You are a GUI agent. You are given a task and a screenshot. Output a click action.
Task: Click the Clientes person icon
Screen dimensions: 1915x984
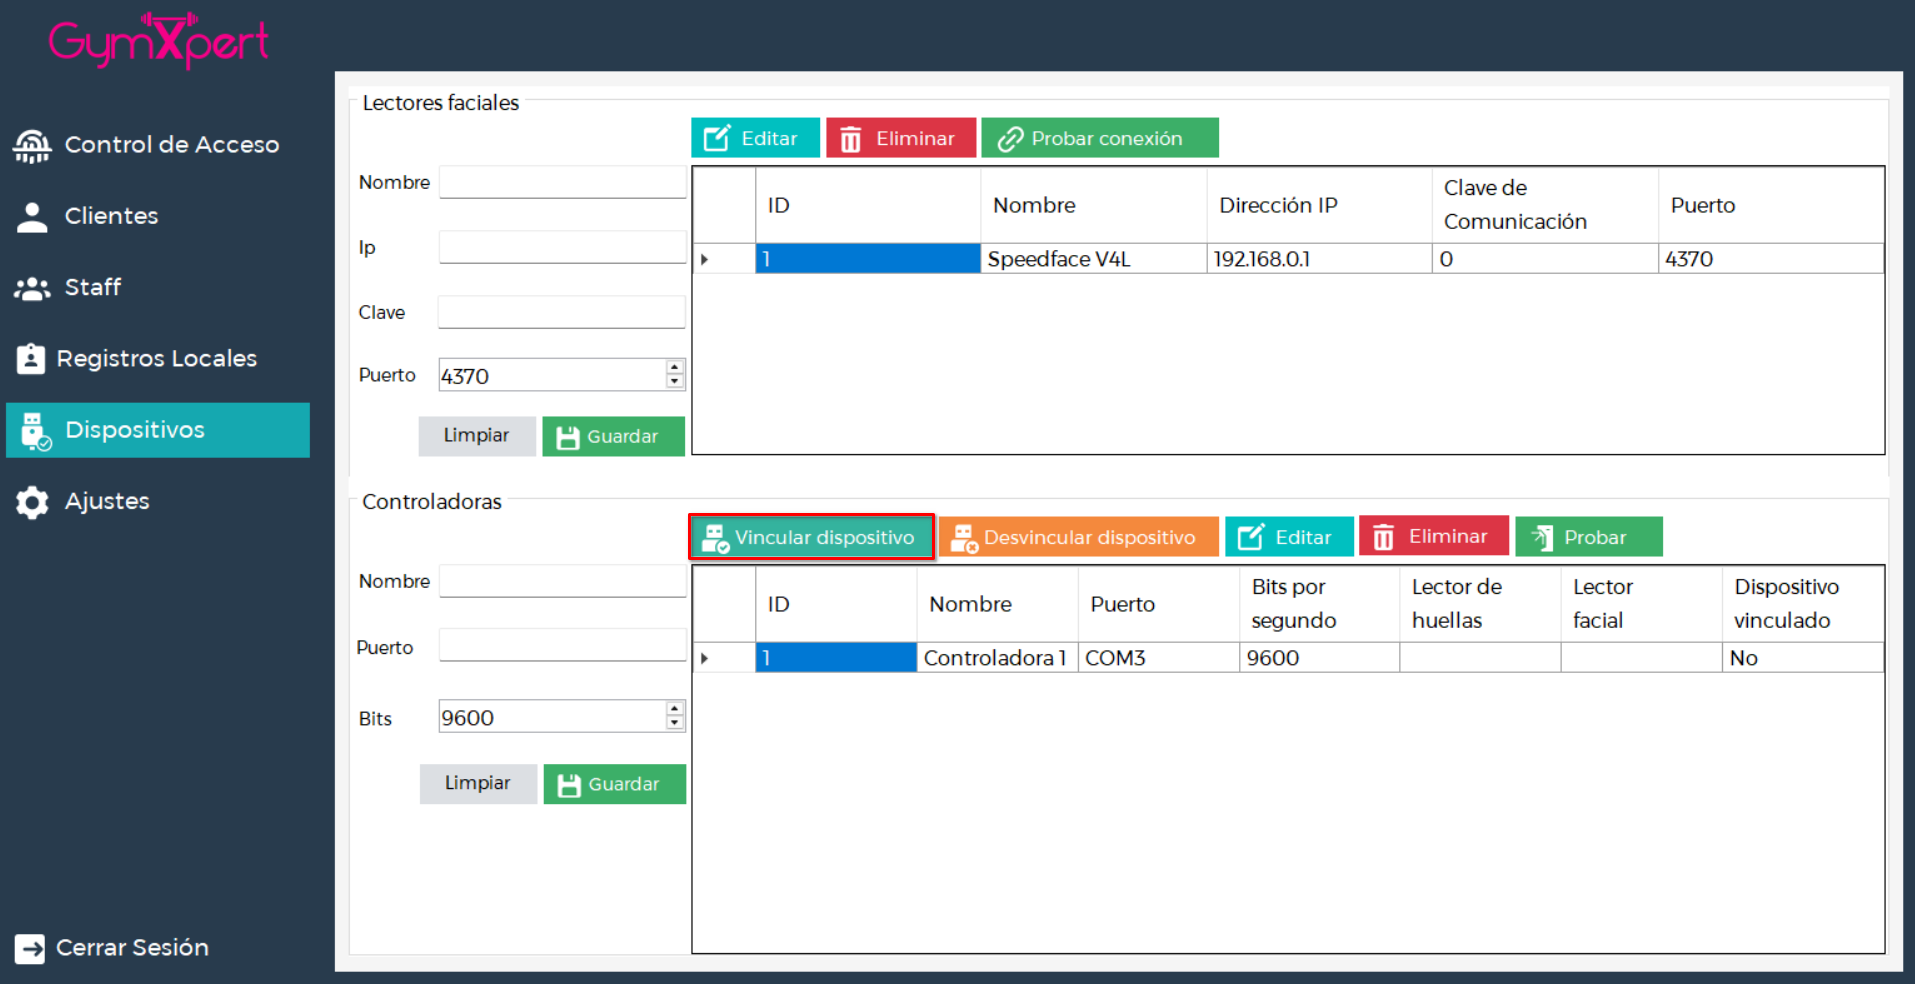32,217
